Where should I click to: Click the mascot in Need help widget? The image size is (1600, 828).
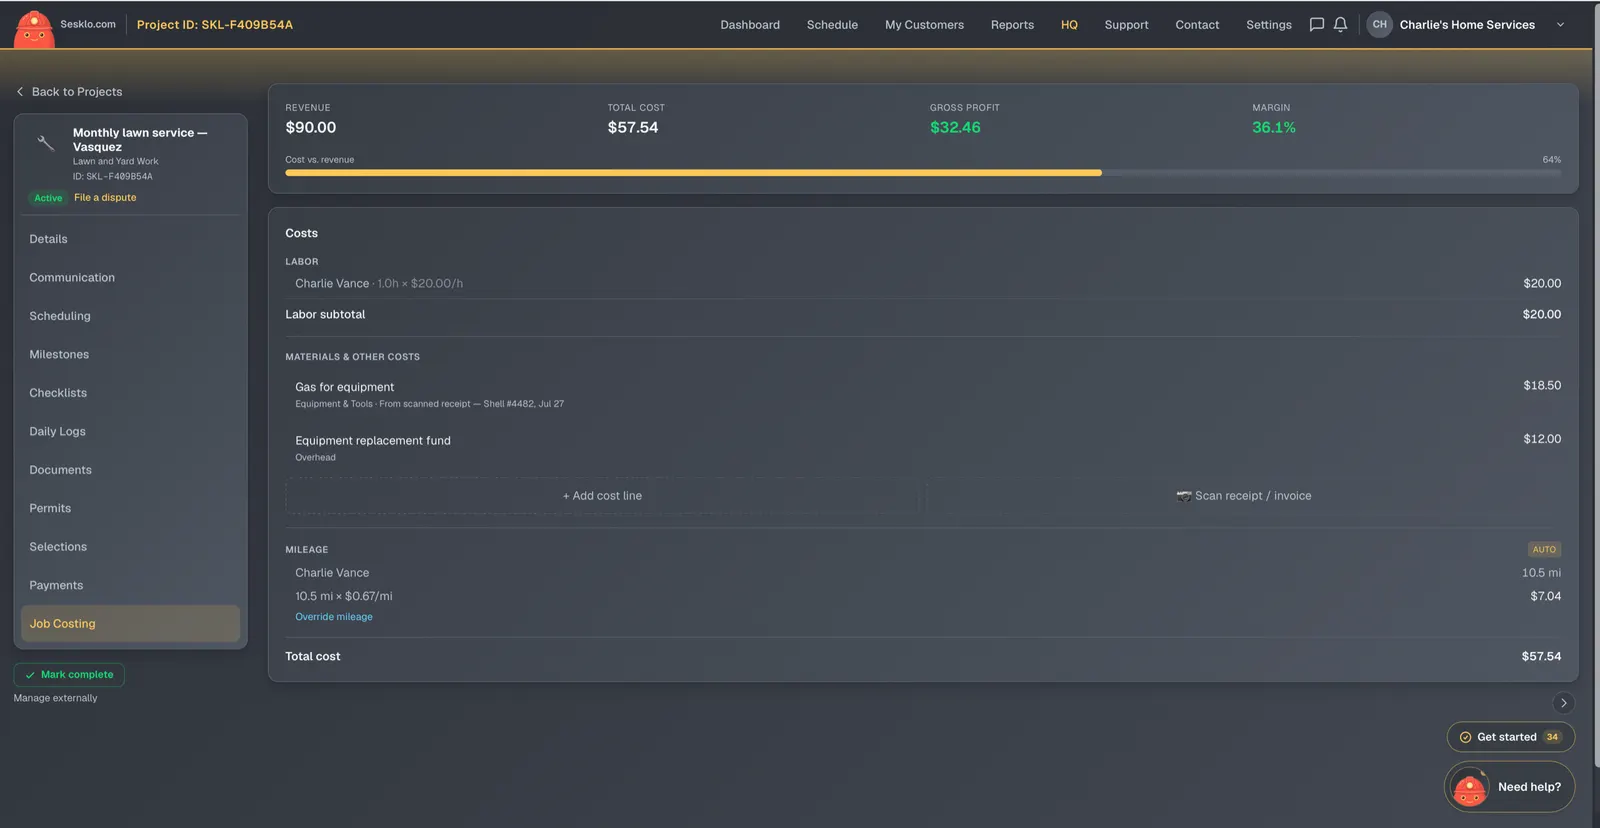(1469, 788)
